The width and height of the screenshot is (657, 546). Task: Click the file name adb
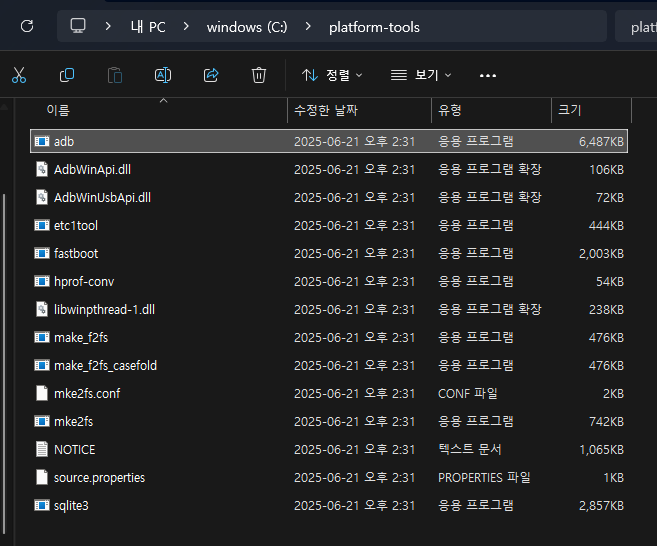(x=64, y=142)
